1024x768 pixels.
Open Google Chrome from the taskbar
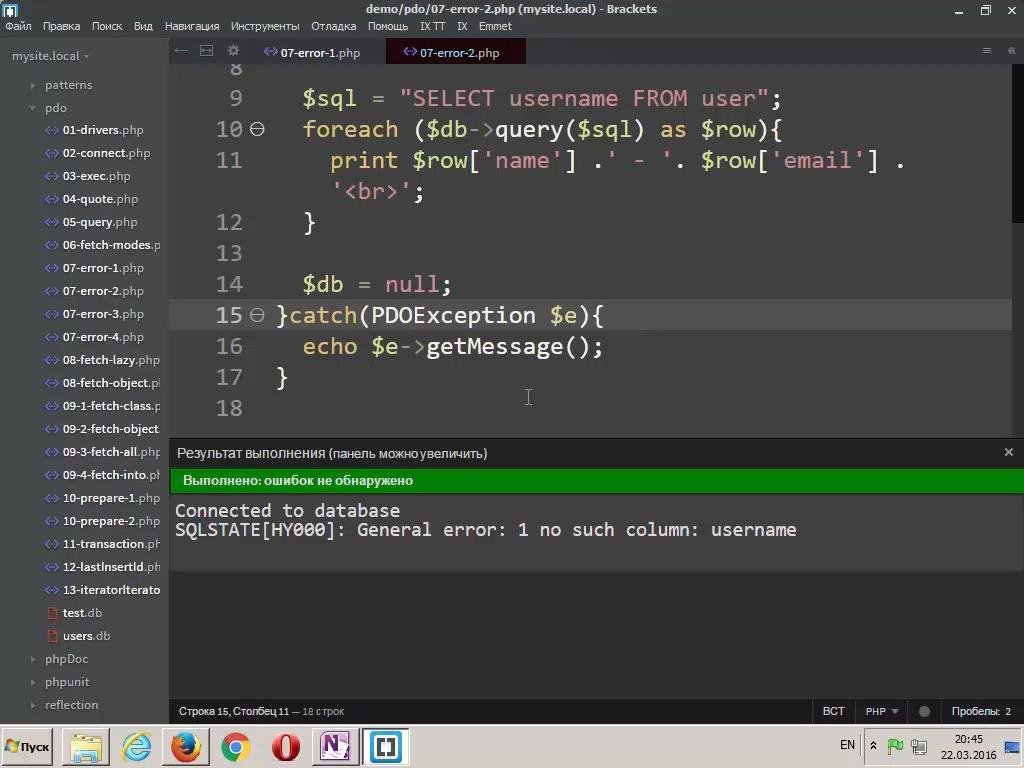[x=236, y=747]
